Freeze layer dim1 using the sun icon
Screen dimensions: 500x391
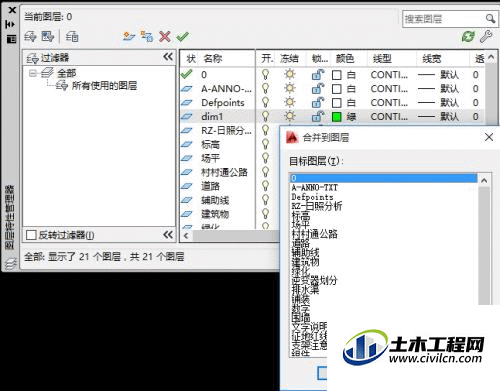[x=290, y=116]
